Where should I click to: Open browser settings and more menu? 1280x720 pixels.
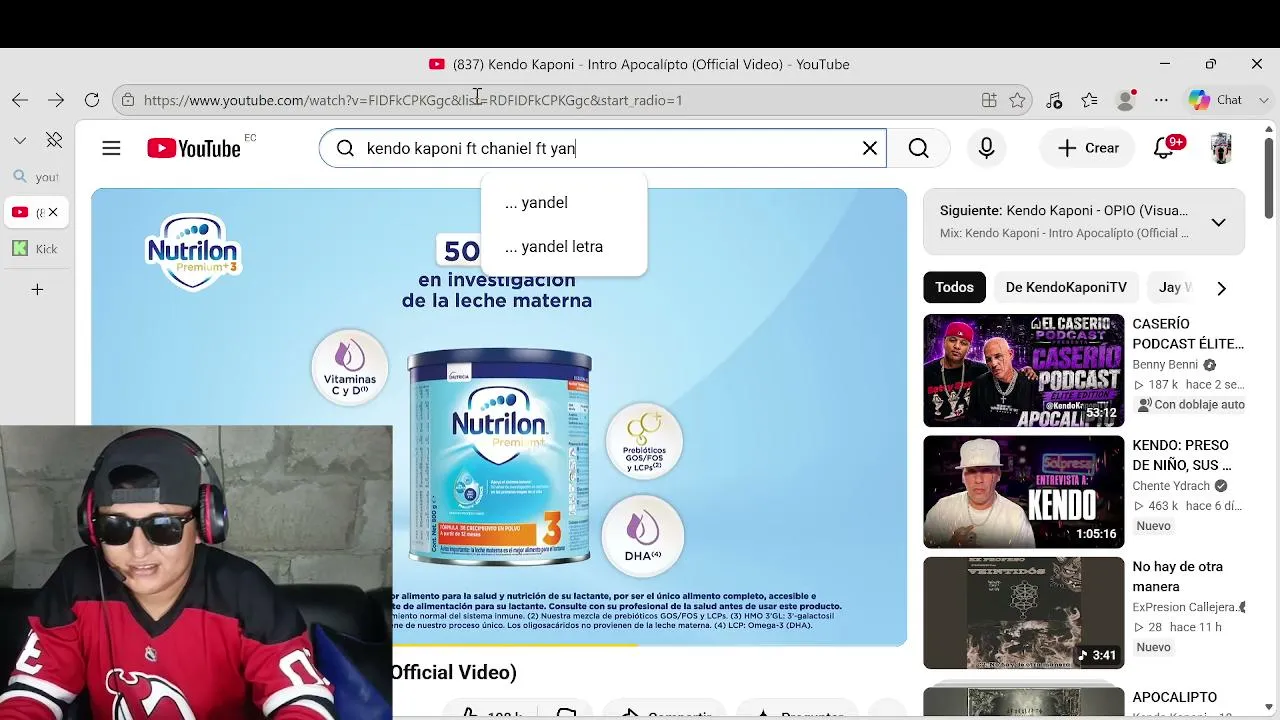(x=1161, y=100)
